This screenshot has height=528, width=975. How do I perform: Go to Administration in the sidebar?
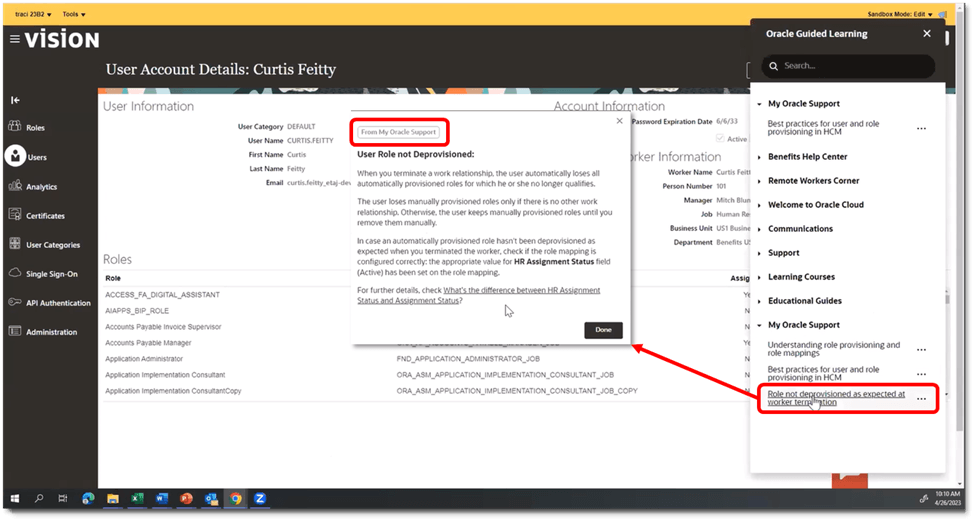(x=52, y=332)
